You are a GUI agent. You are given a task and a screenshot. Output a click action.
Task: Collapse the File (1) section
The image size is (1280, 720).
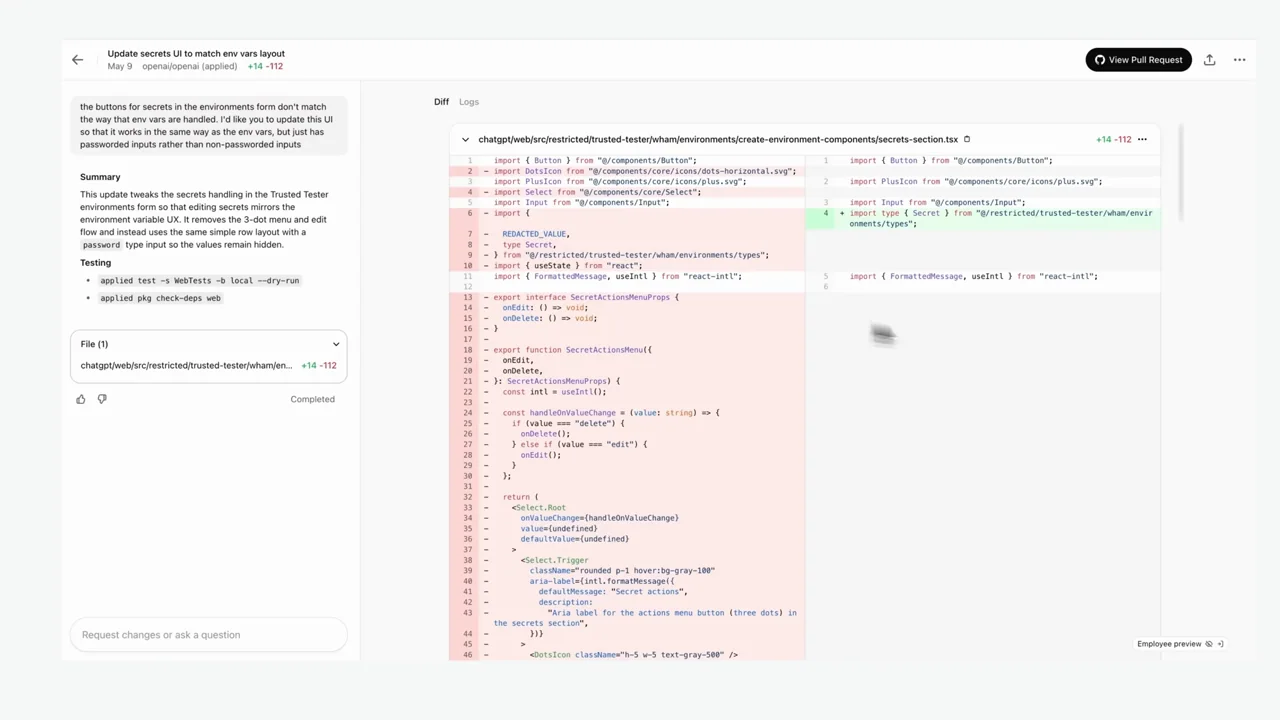(336, 344)
